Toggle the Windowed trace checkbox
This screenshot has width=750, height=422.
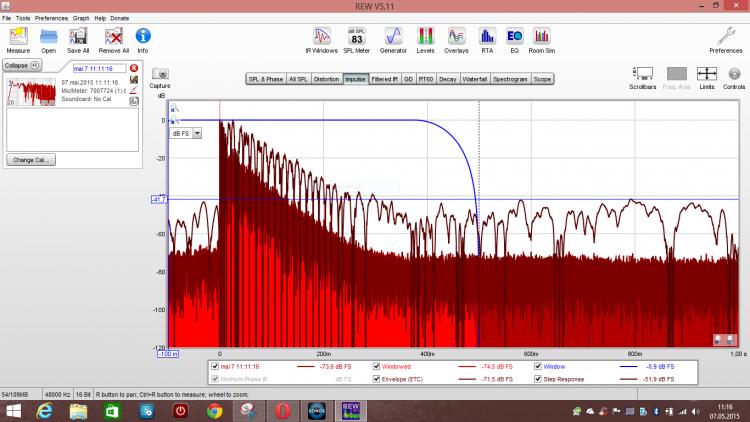click(377, 367)
